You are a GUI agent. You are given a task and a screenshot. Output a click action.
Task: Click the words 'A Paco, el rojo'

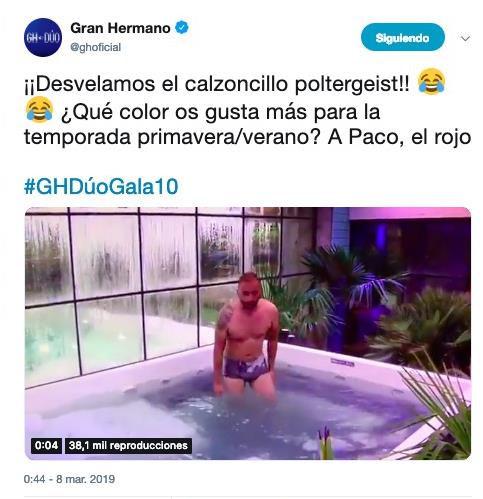399,137
